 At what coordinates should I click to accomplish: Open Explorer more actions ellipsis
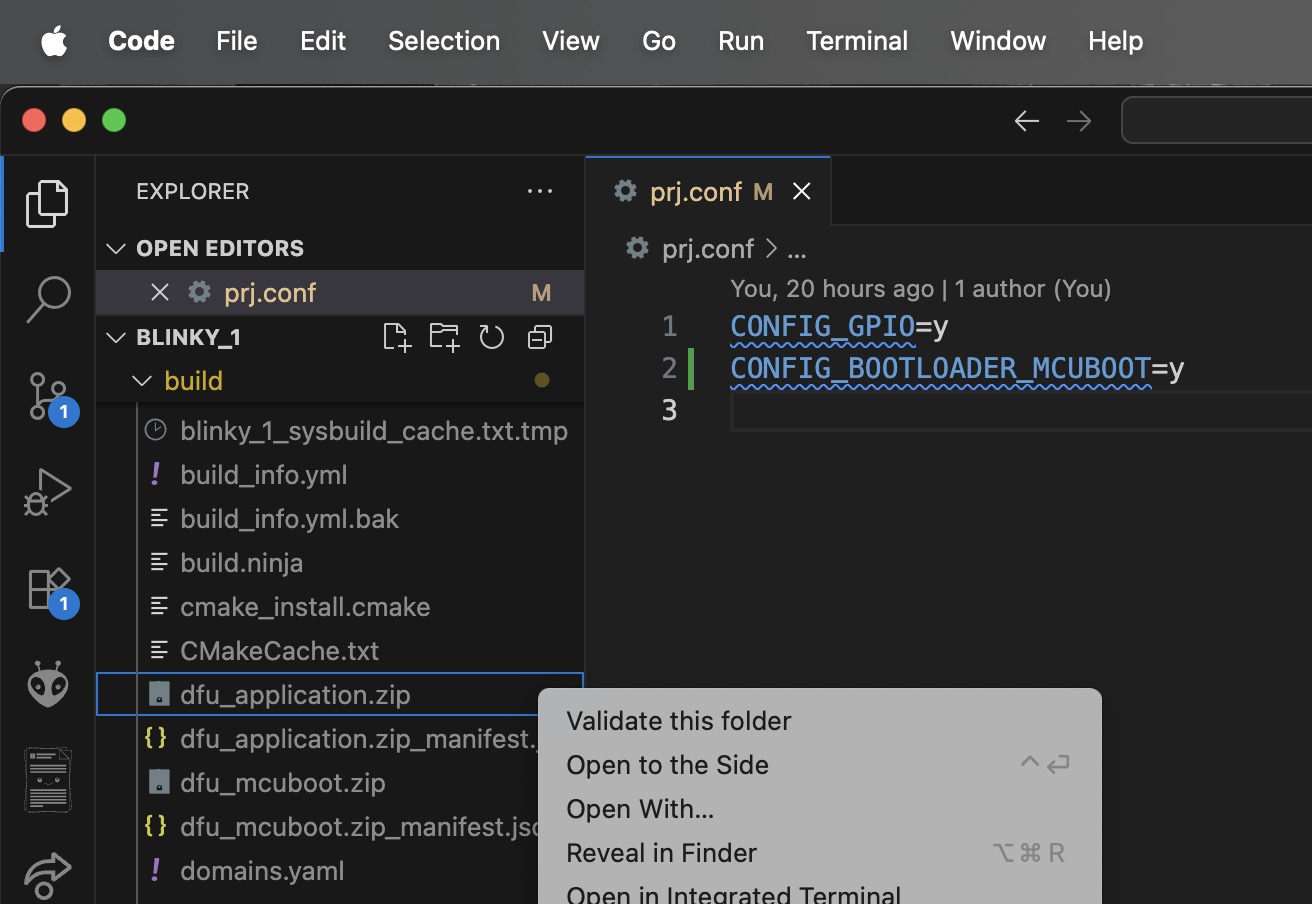[x=540, y=191]
